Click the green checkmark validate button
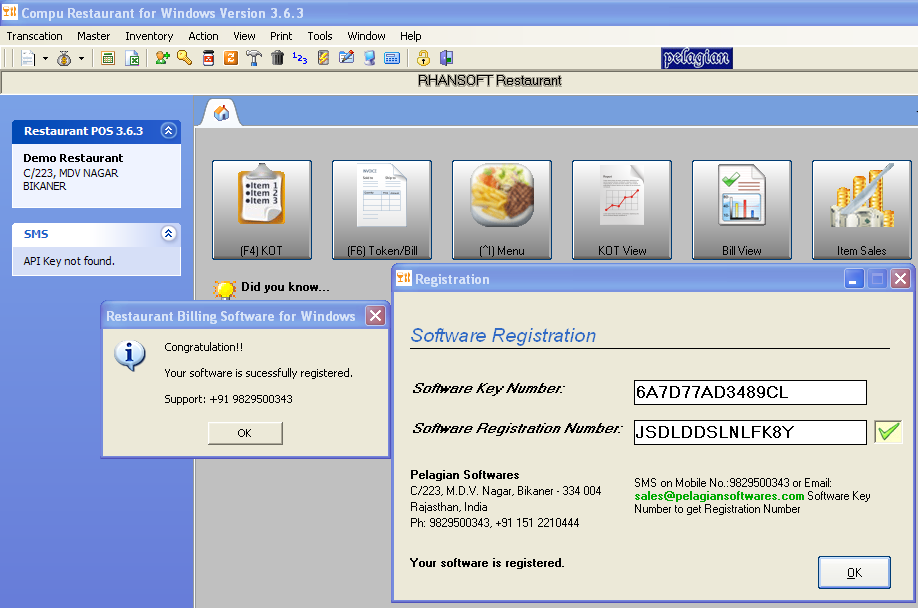The image size is (918, 608). [x=888, y=432]
